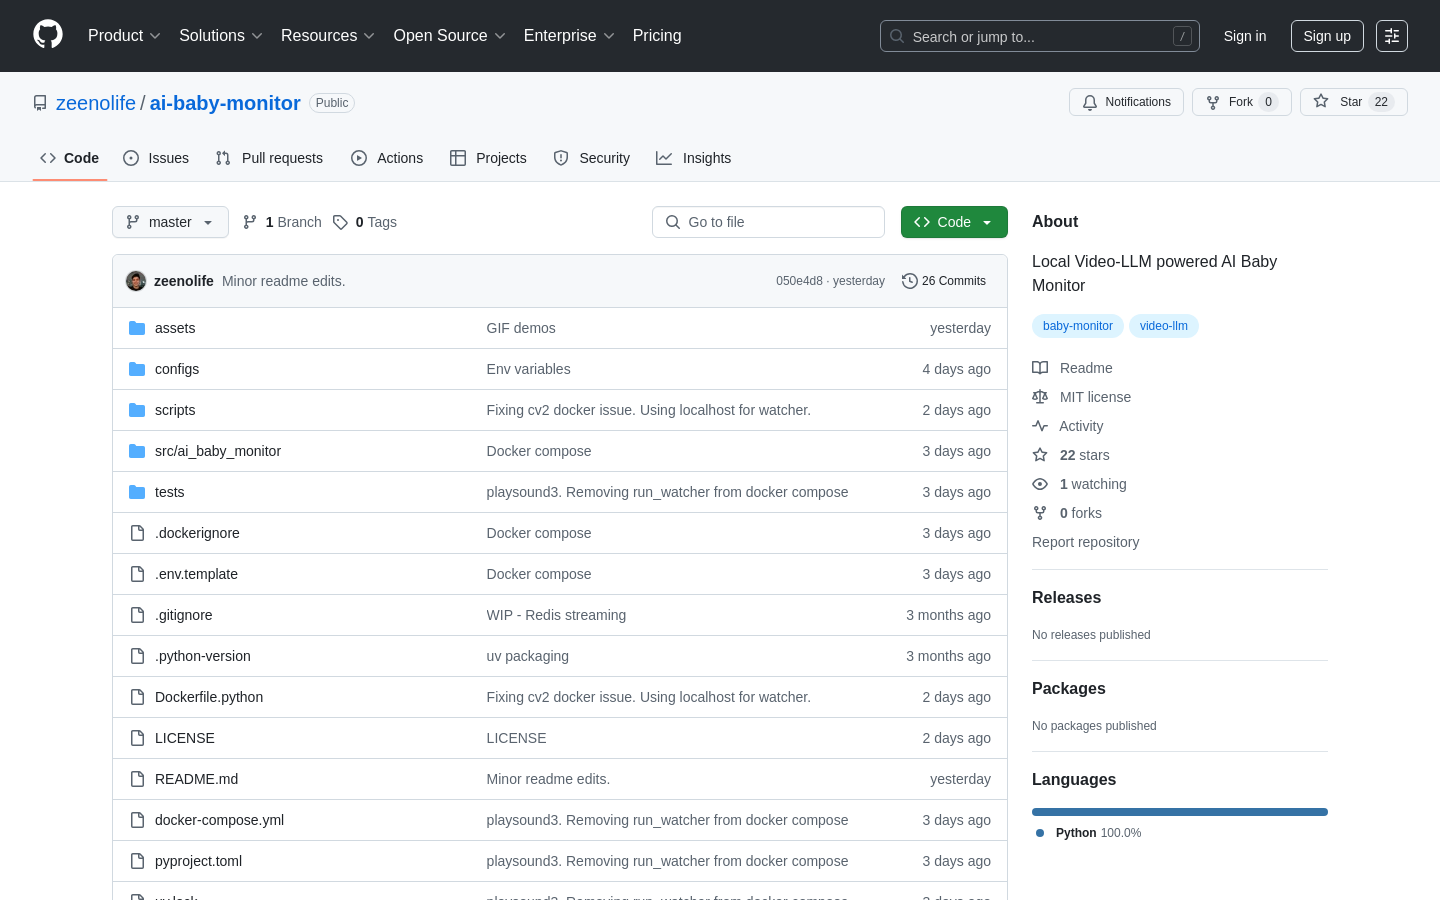
Task: Click the commit history clock icon
Action: coord(909,281)
